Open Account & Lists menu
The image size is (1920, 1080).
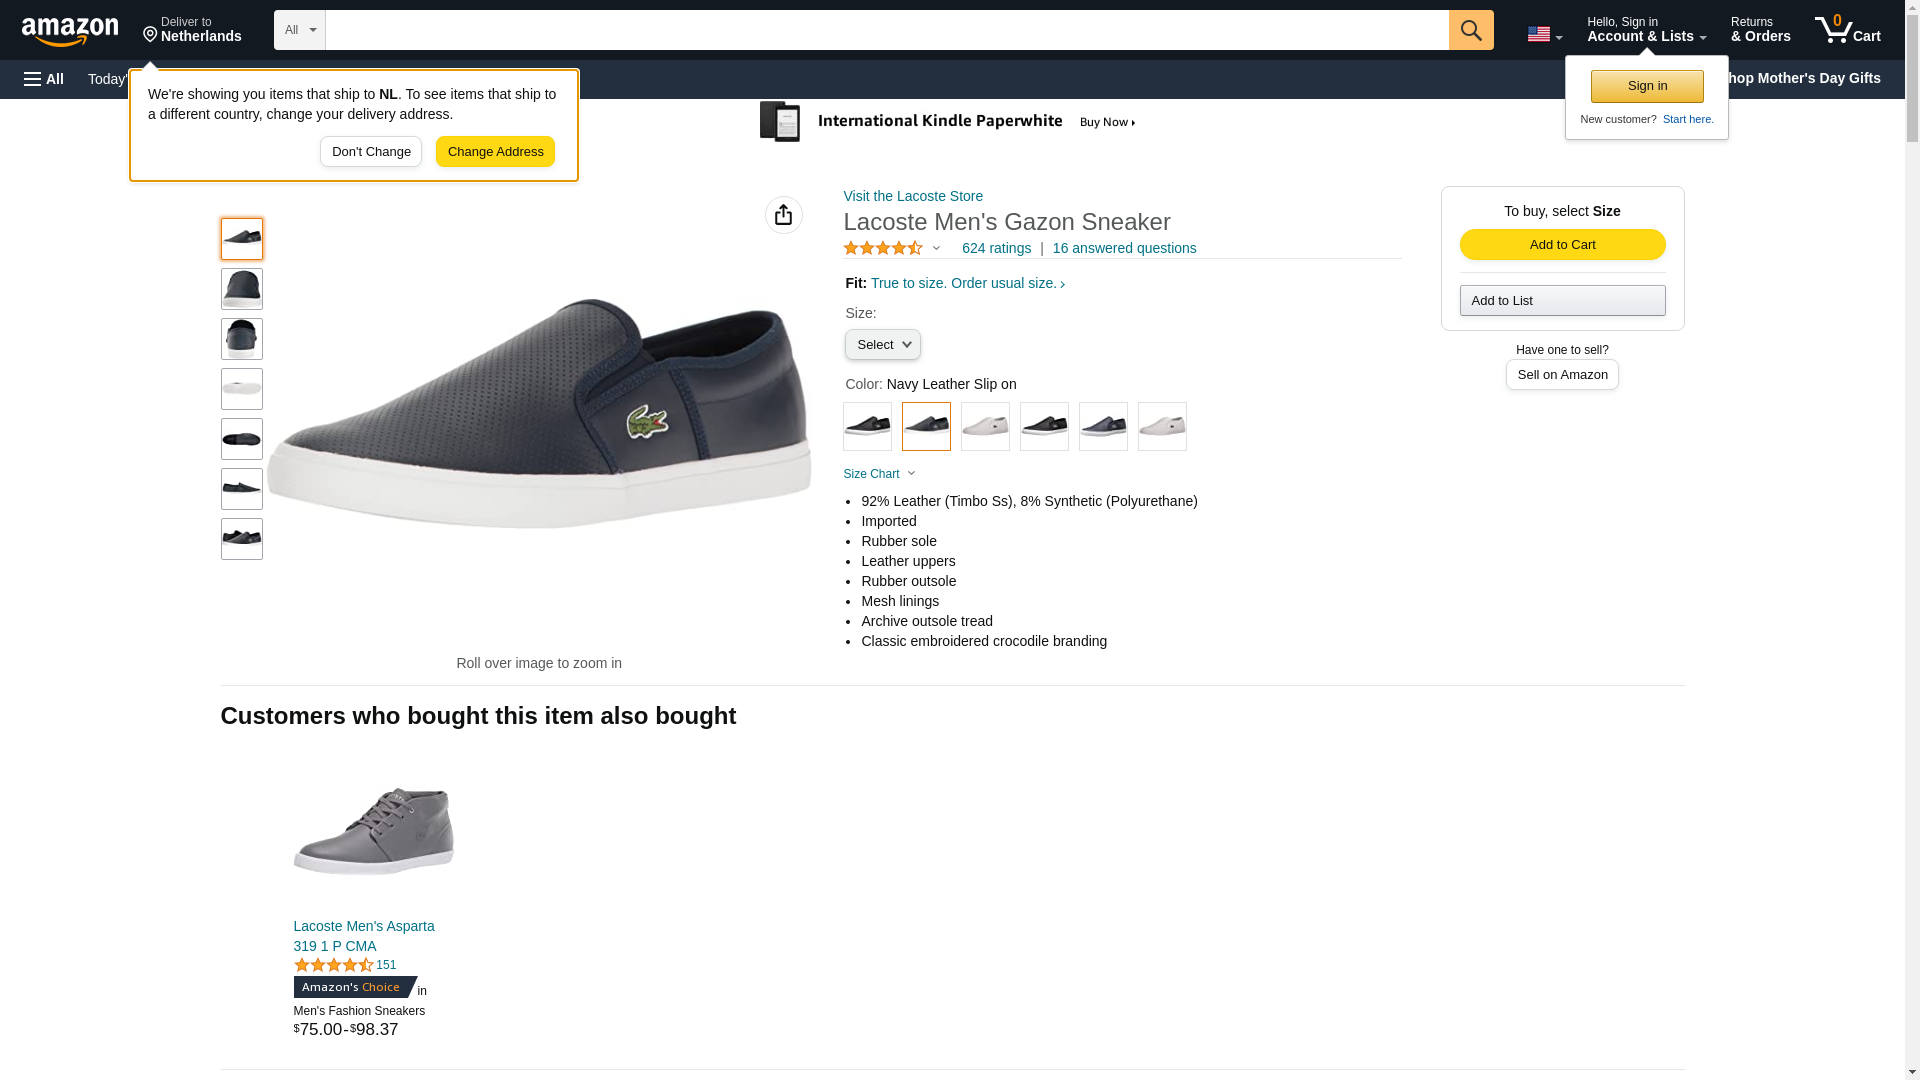point(1646,30)
